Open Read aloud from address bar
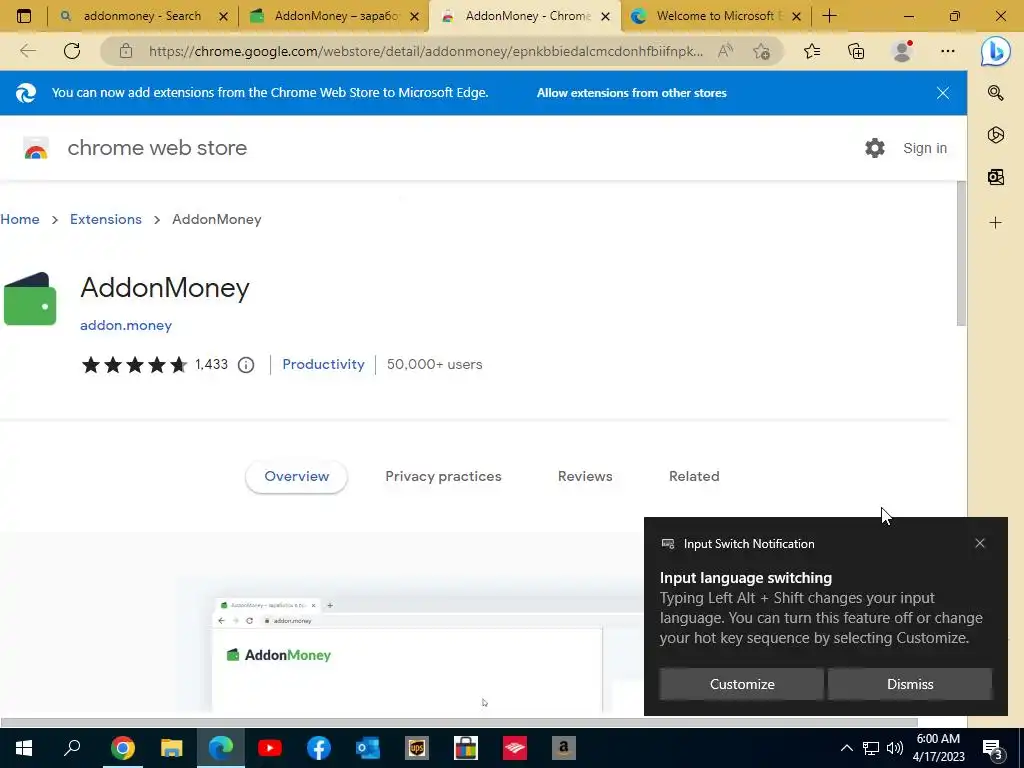1024x768 pixels. (x=725, y=51)
